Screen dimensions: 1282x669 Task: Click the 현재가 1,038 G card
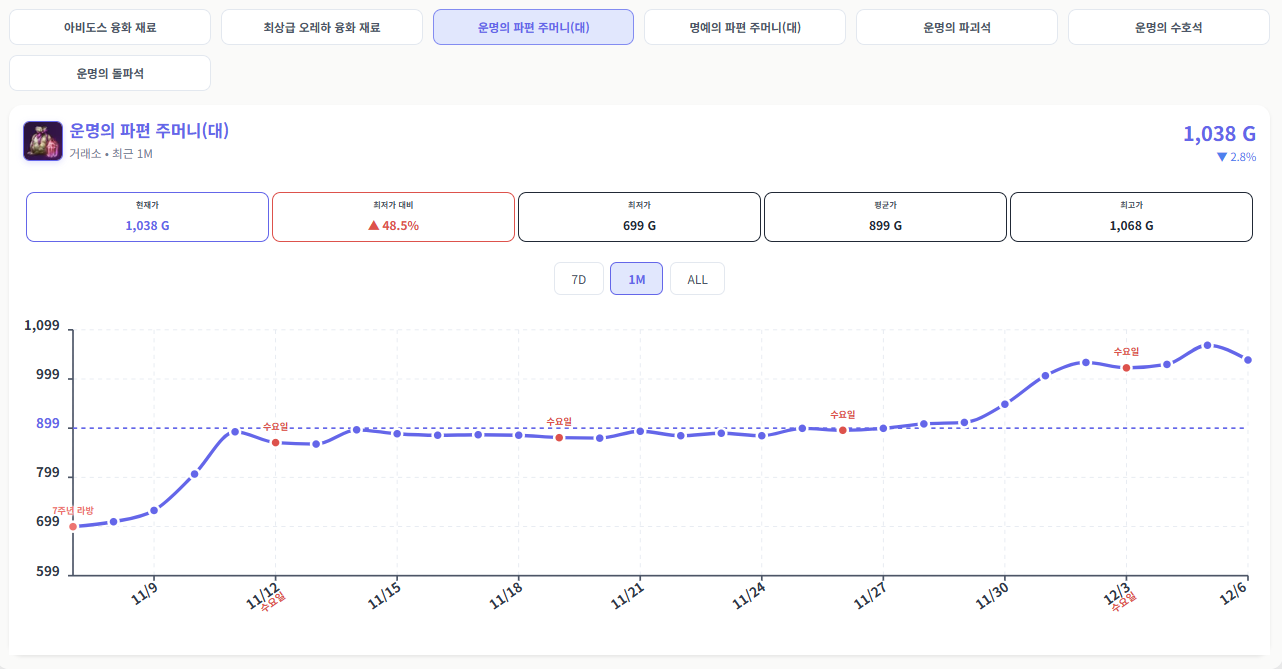click(x=147, y=217)
